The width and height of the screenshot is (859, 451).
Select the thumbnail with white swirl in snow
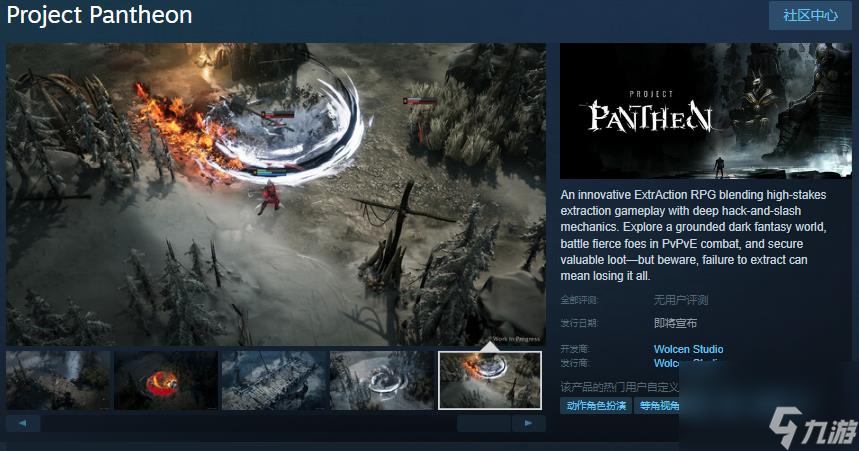click(x=382, y=380)
